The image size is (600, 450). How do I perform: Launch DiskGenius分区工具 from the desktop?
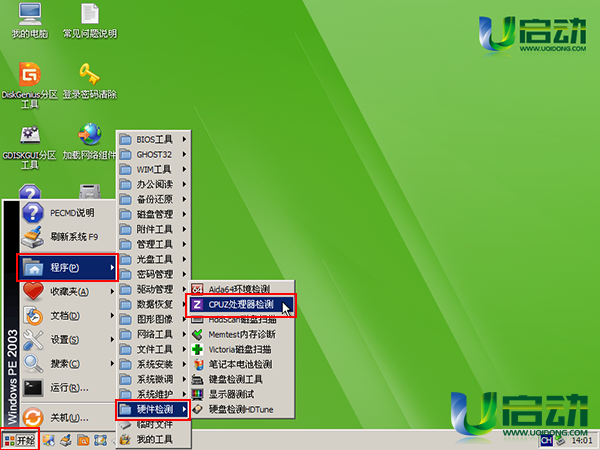30,85
